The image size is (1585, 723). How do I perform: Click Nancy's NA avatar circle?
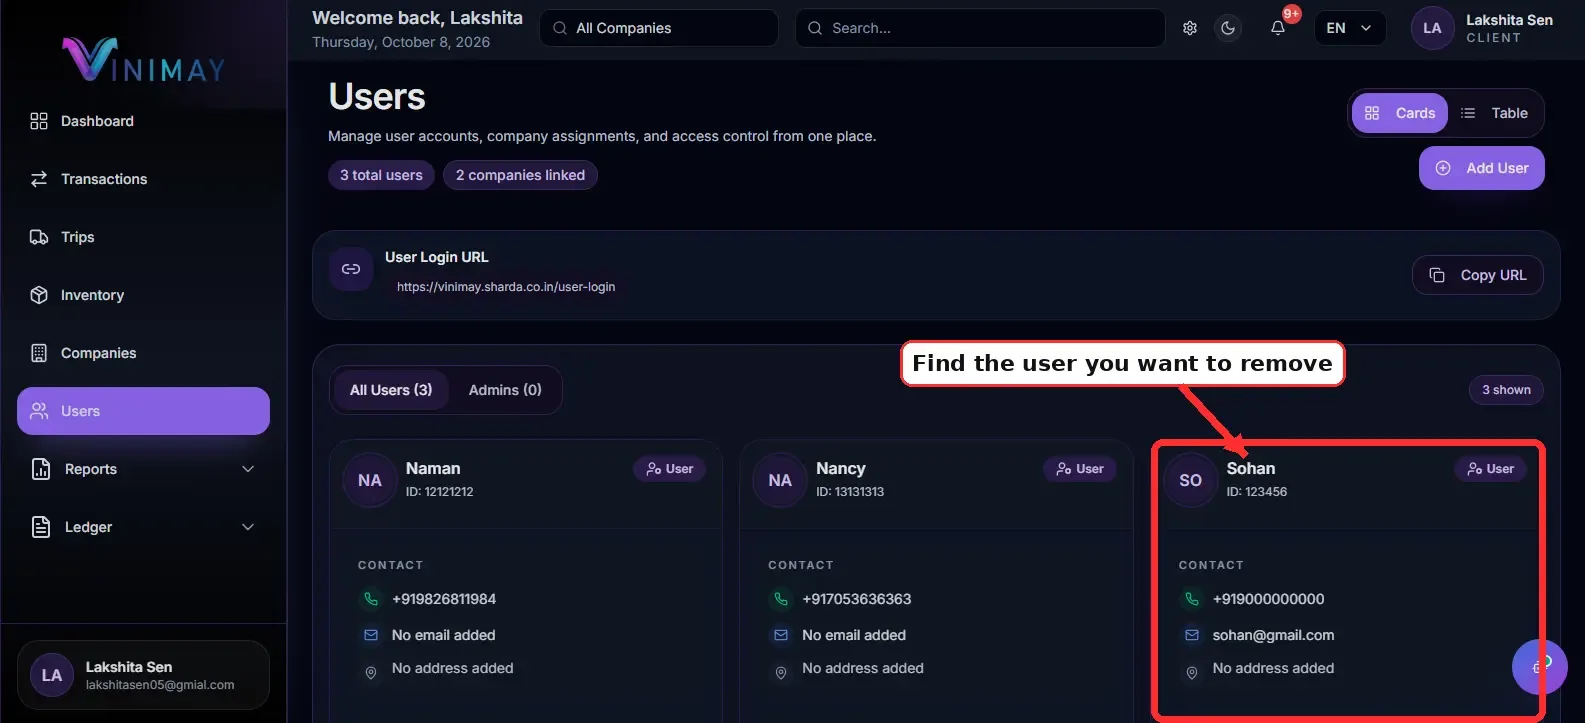click(780, 480)
